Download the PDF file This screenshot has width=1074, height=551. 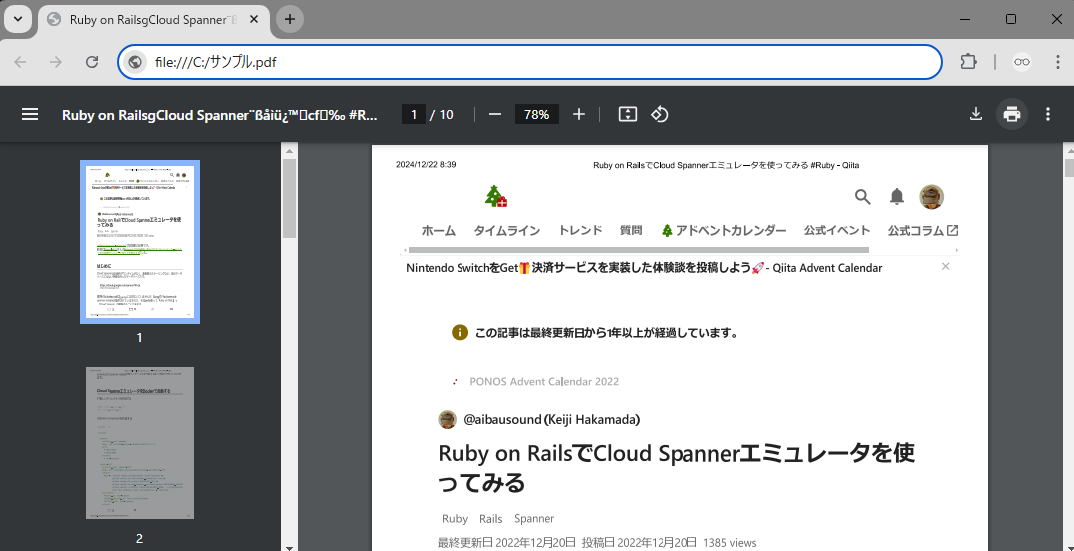point(976,114)
